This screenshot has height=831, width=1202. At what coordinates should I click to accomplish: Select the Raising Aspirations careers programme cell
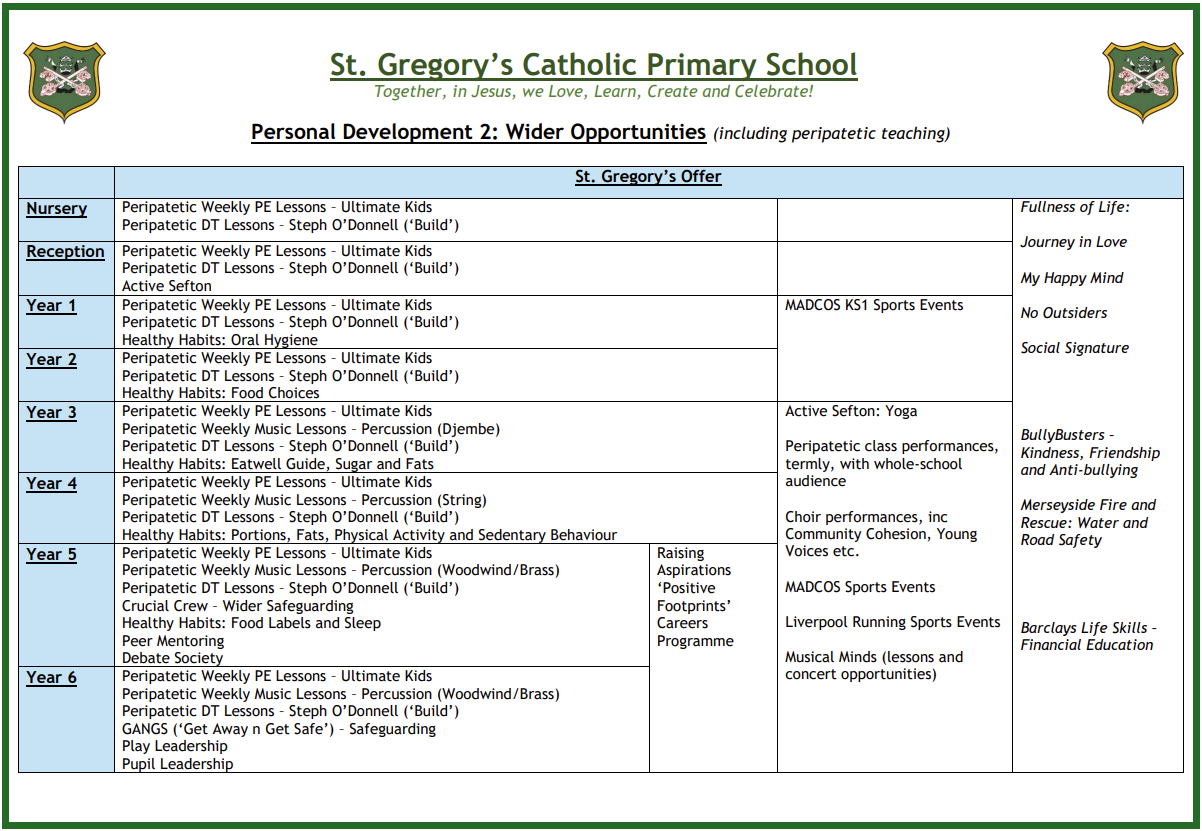click(695, 597)
